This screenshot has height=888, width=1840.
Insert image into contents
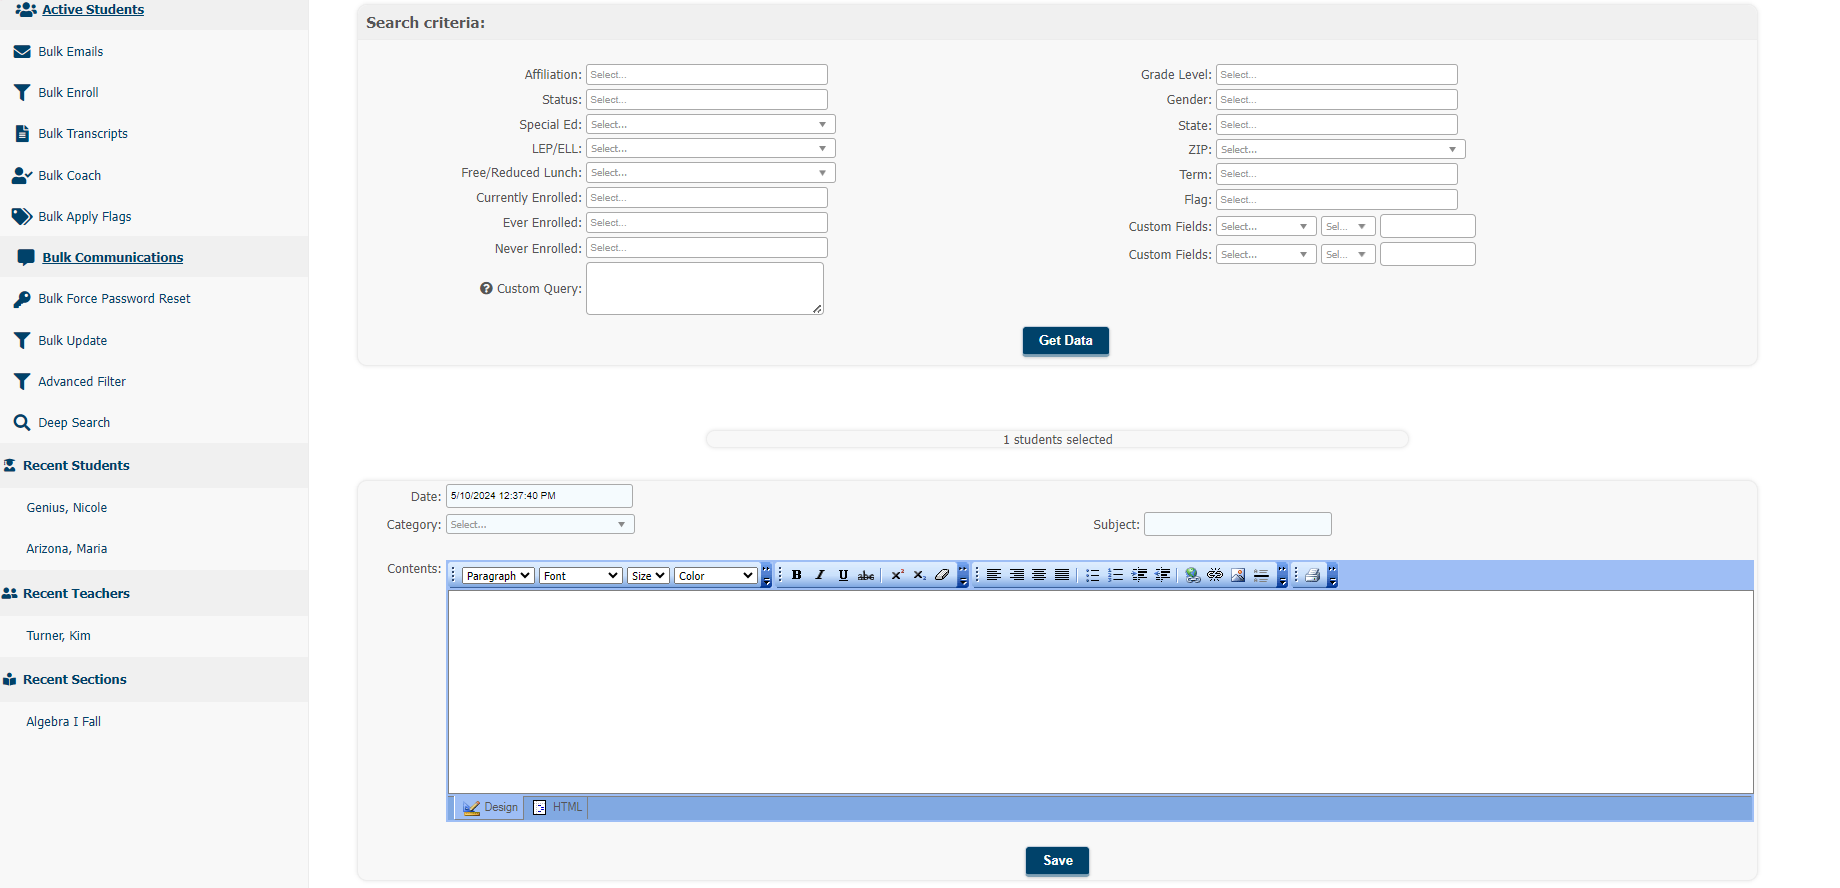point(1238,575)
